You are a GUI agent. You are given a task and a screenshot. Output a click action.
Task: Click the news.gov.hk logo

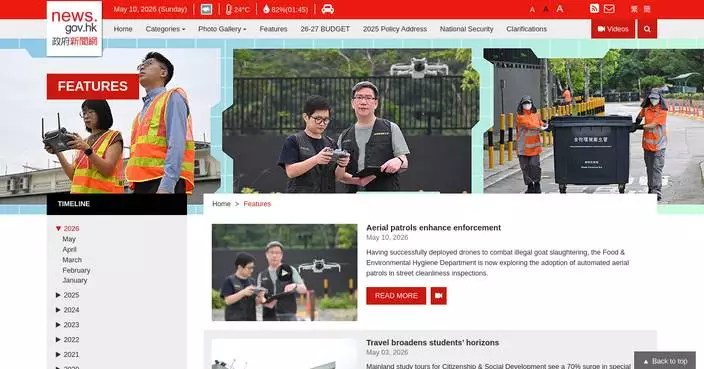(75, 29)
